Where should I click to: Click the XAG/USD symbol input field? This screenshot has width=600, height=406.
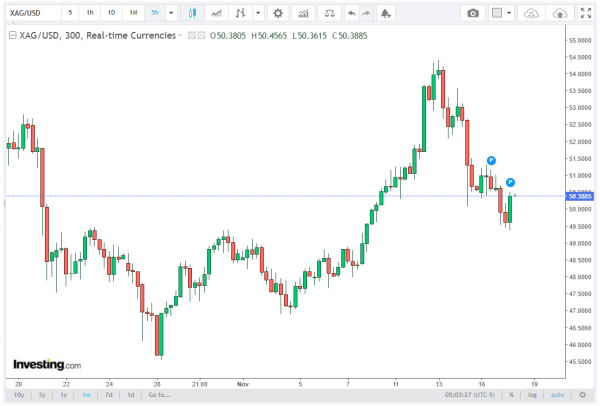[28, 14]
